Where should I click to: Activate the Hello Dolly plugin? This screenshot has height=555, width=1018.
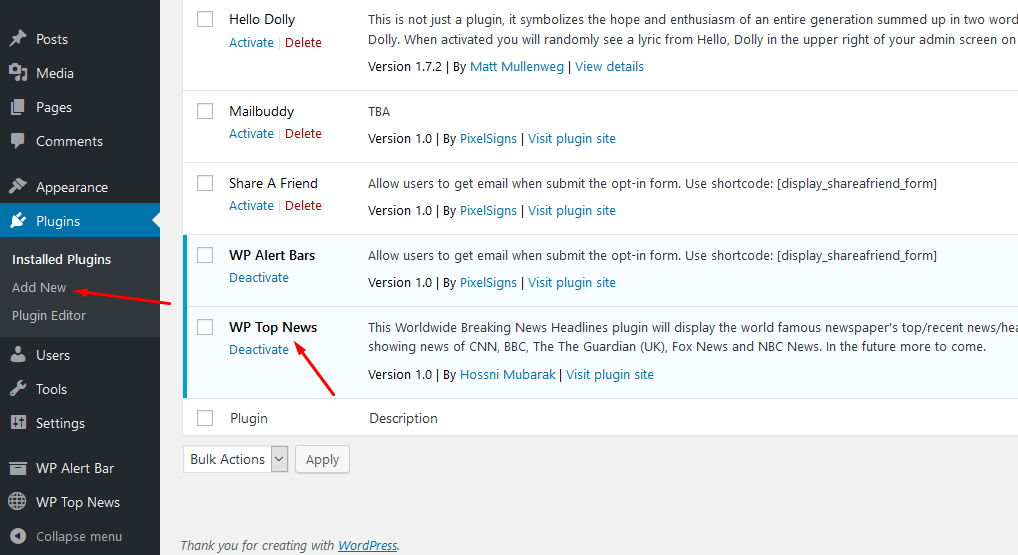[251, 42]
